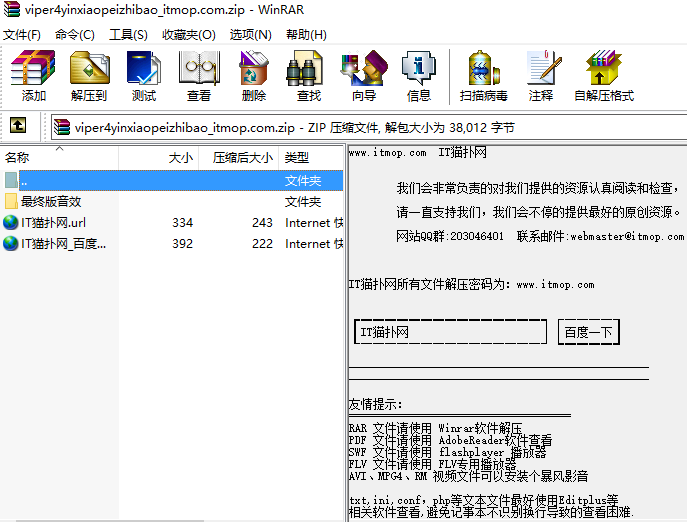Click packed size 222 cell
The width and height of the screenshot is (687, 522).
tap(262, 243)
